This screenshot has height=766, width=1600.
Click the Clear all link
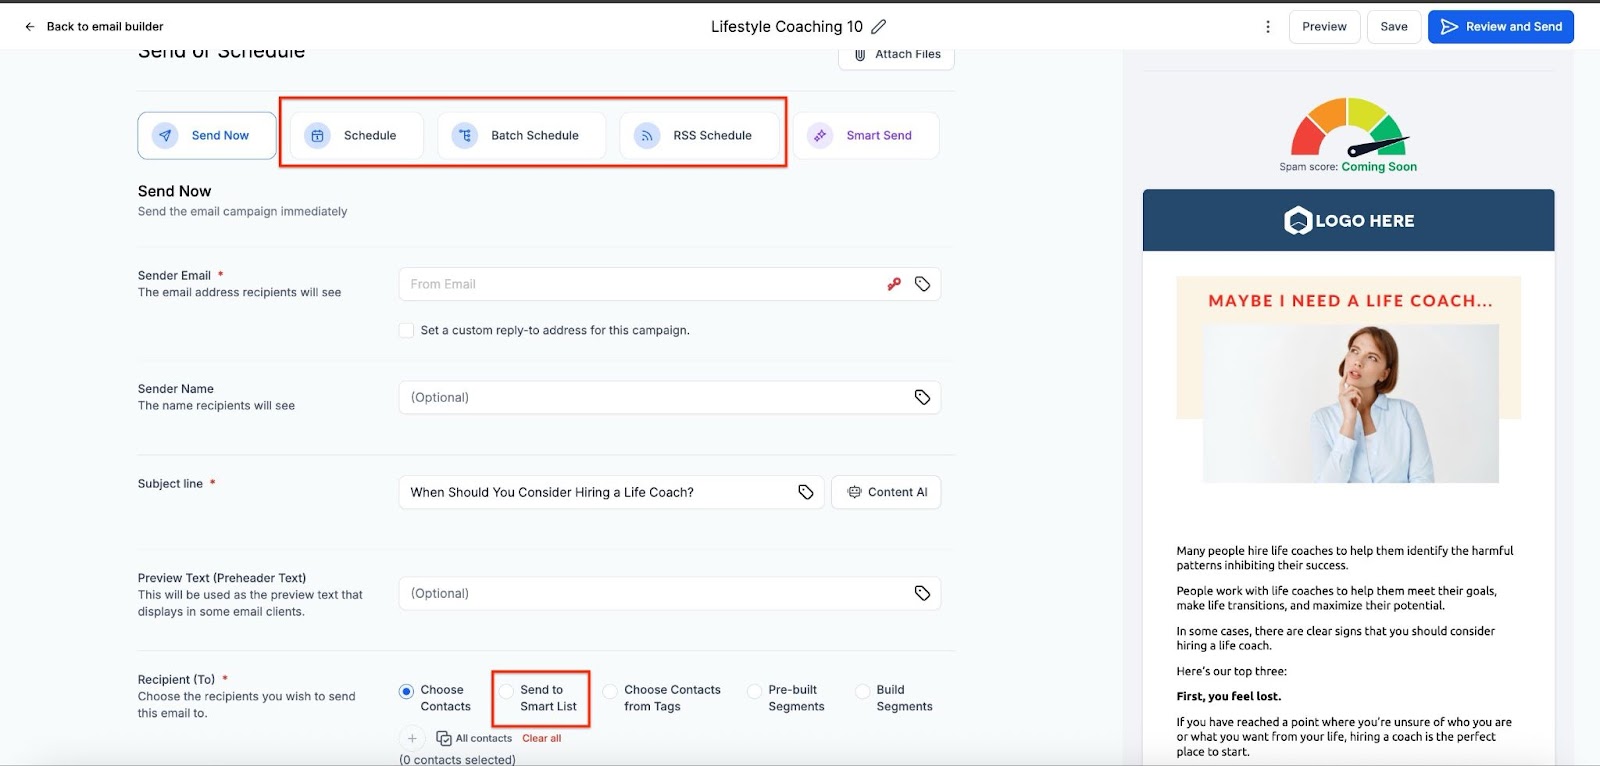541,739
